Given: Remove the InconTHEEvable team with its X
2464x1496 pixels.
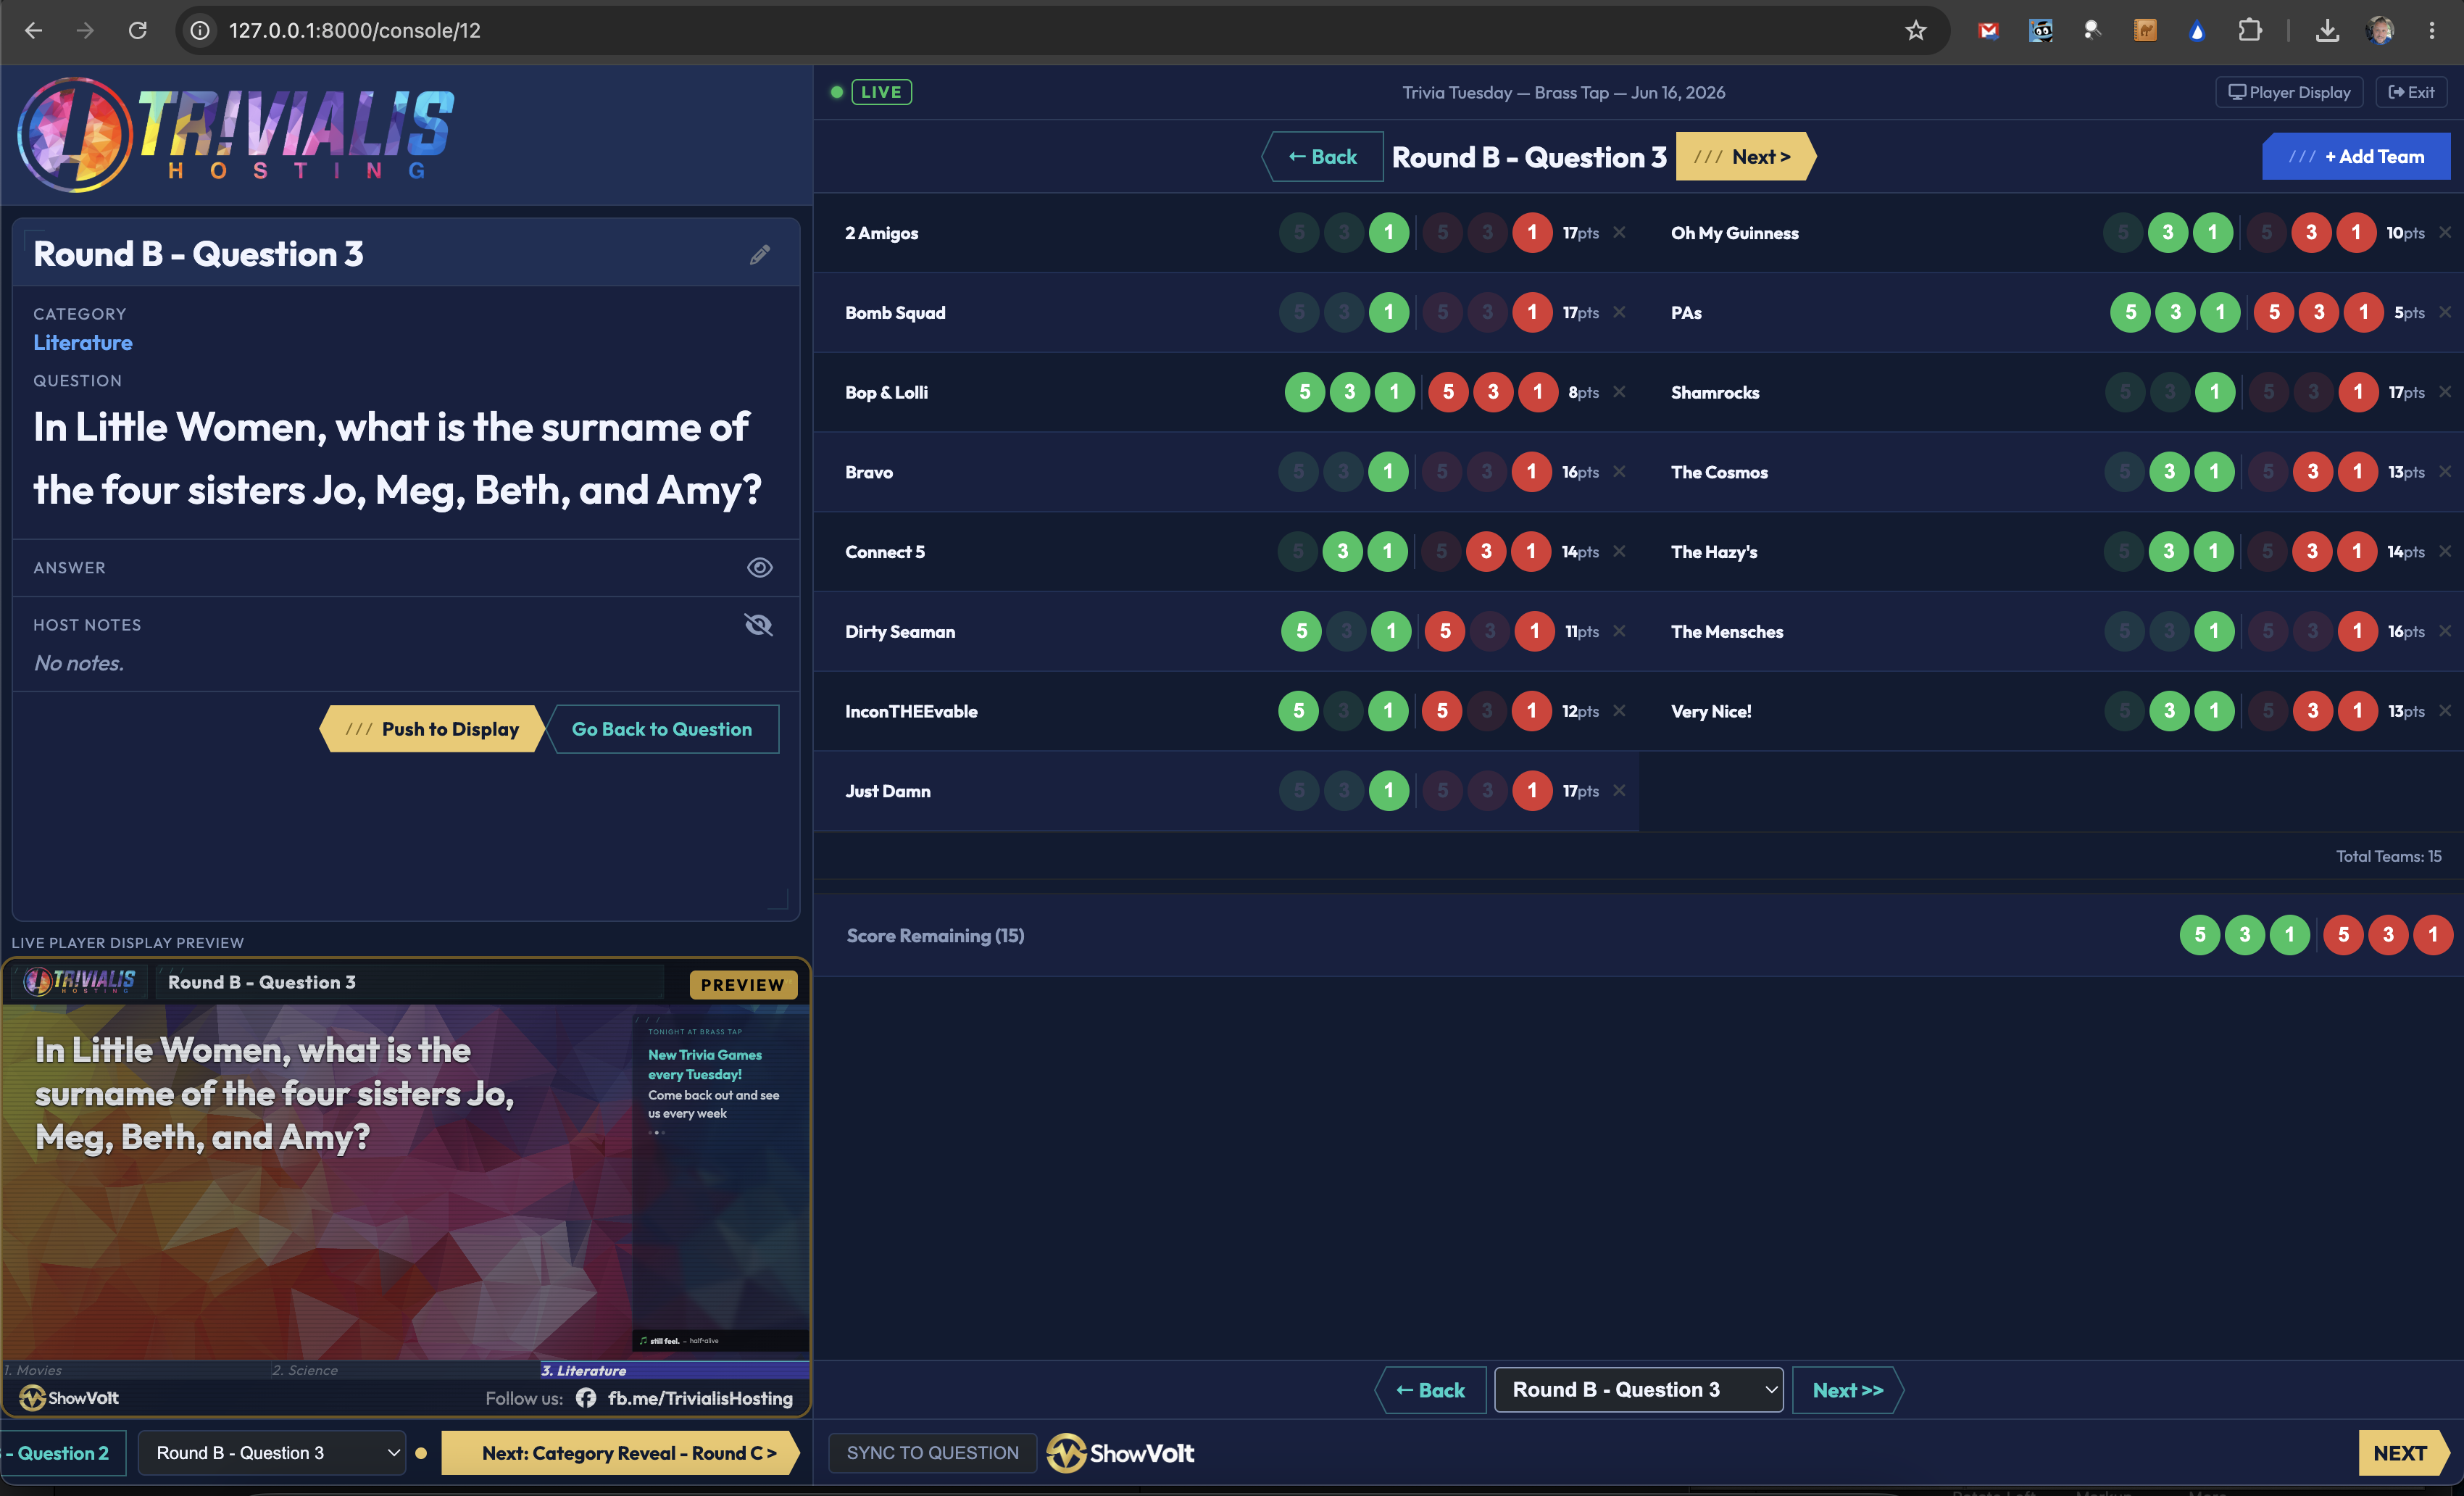Looking at the screenshot, I should [1619, 711].
